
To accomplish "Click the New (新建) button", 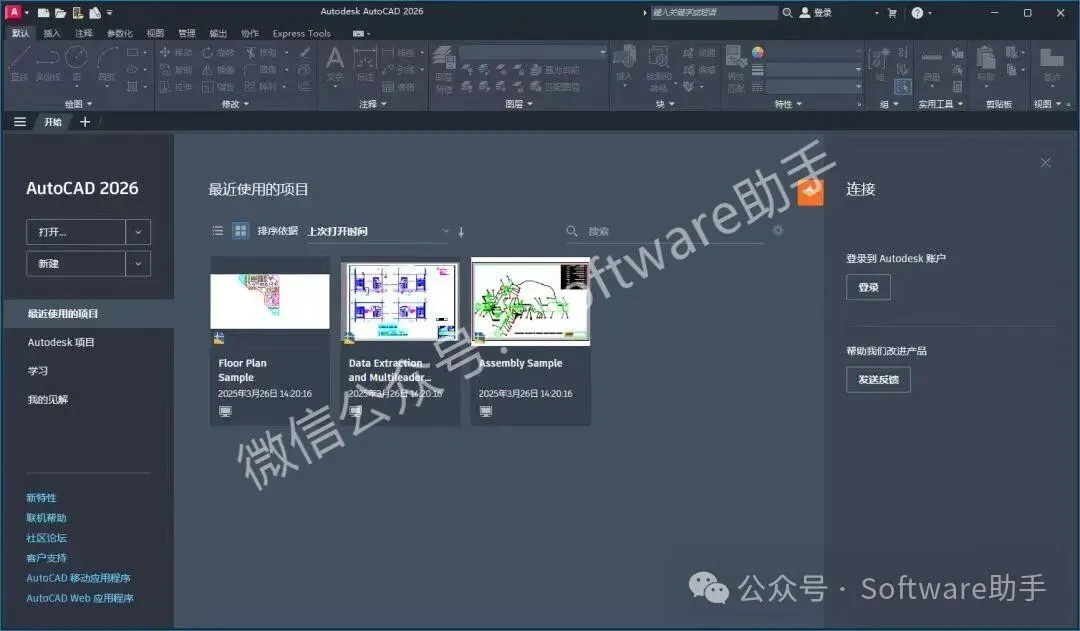I will pyautogui.click(x=76, y=264).
